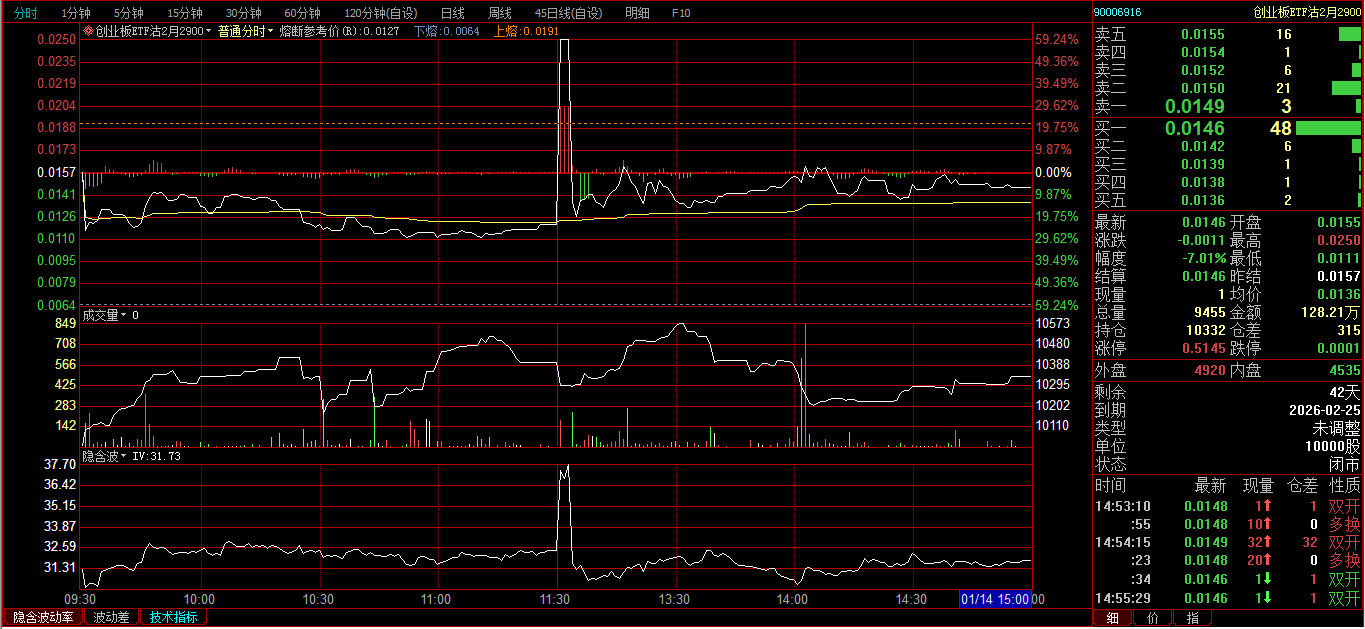Select the 隐含波动率 bottom tab
This screenshot has height=629, width=1365.
click(x=43, y=618)
